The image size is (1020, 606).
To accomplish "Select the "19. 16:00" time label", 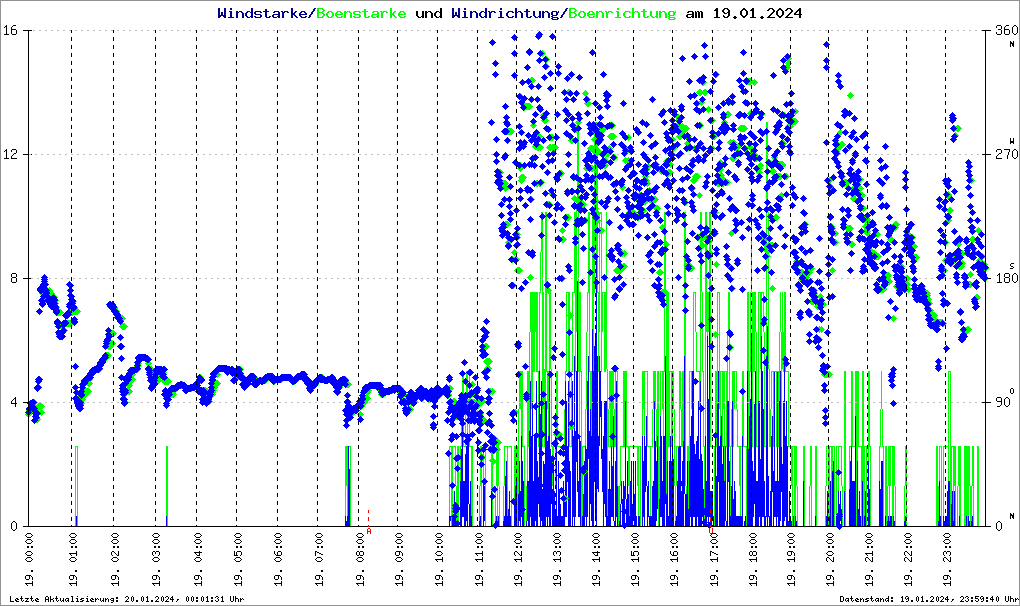I will coord(674,559).
